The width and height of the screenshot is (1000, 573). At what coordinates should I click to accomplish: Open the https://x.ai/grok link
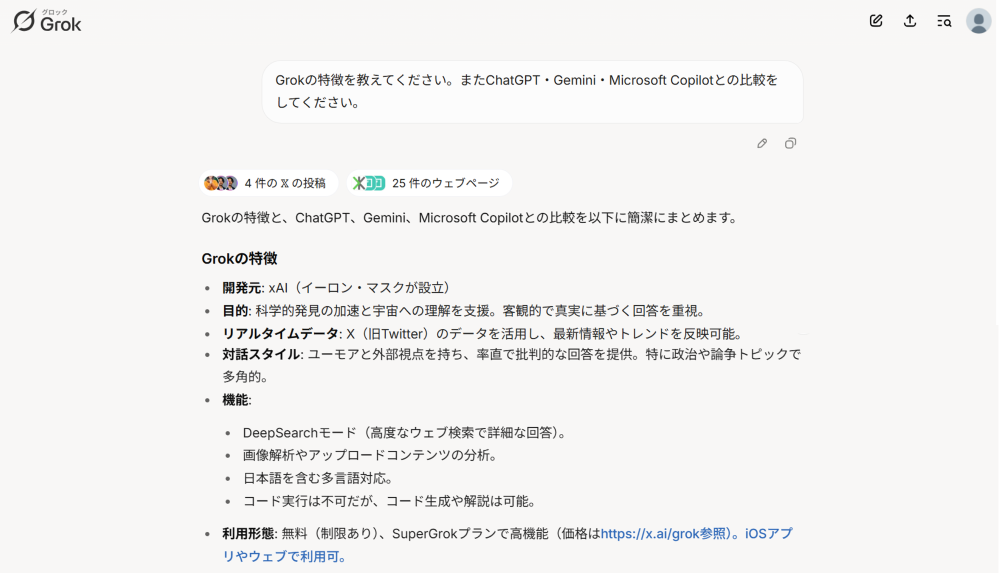click(x=651, y=533)
